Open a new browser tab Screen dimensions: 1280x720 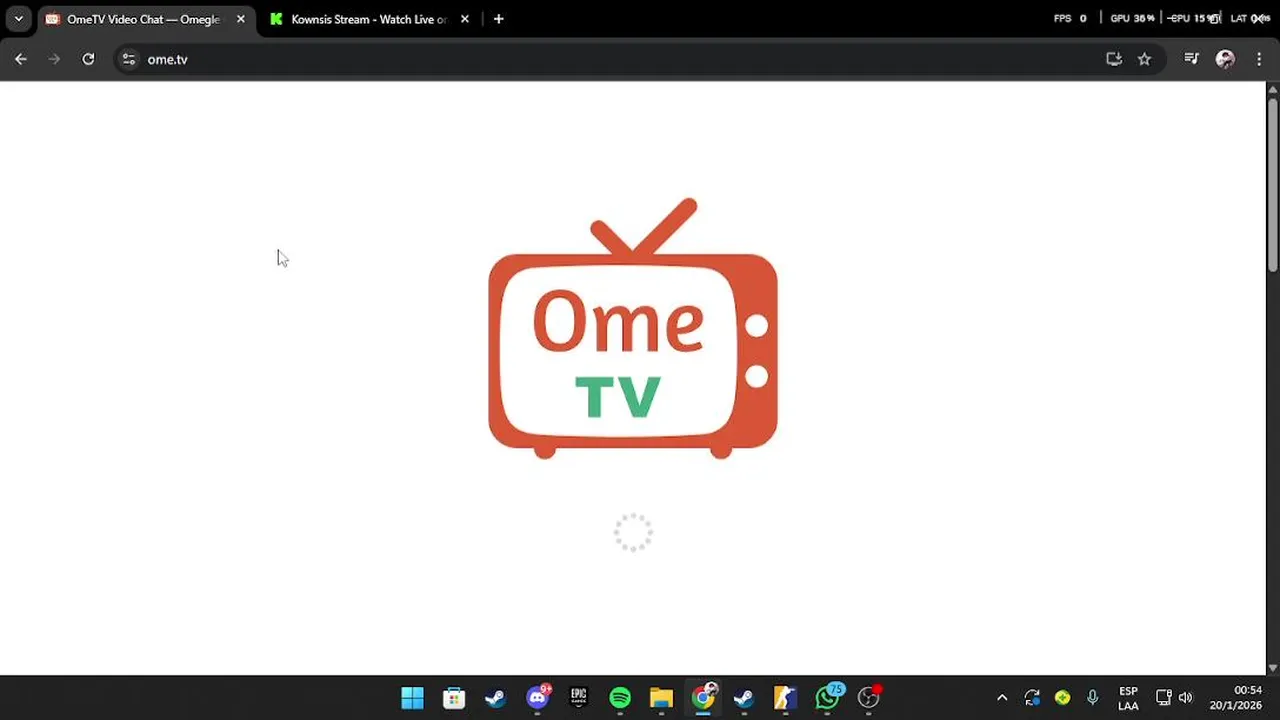tap(498, 19)
